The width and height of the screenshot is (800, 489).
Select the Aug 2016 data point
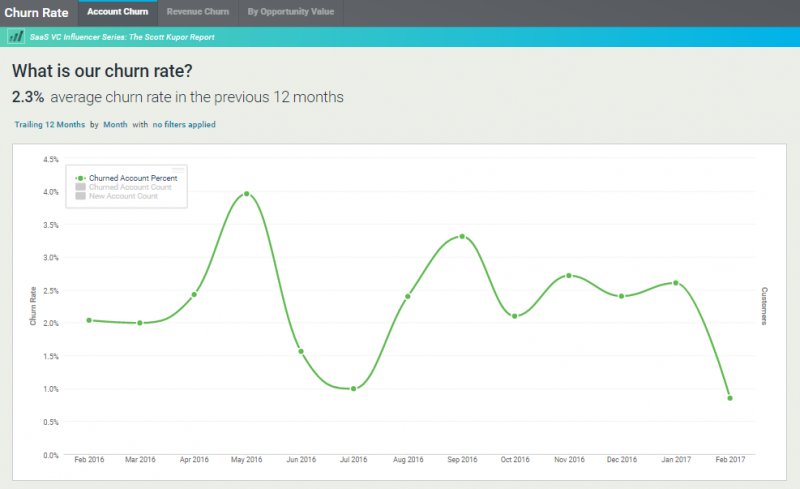pyautogui.click(x=408, y=297)
